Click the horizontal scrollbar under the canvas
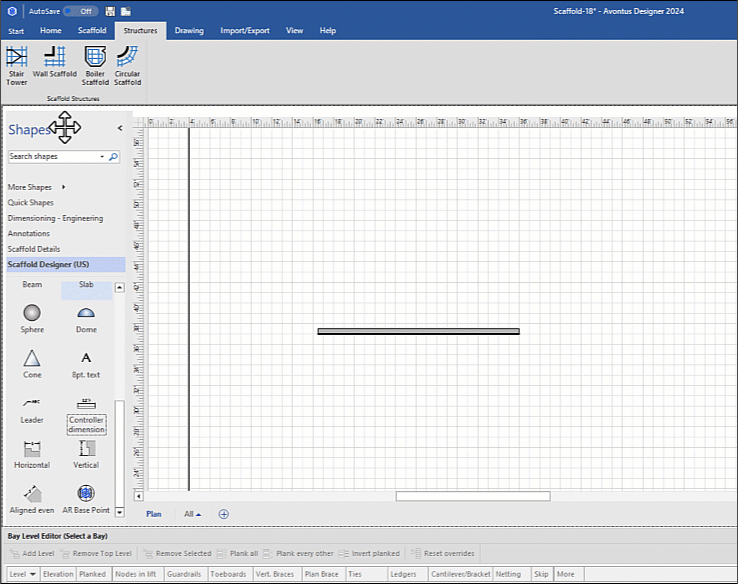The width and height of the screenshot is (738, 584). click(472, 496)
